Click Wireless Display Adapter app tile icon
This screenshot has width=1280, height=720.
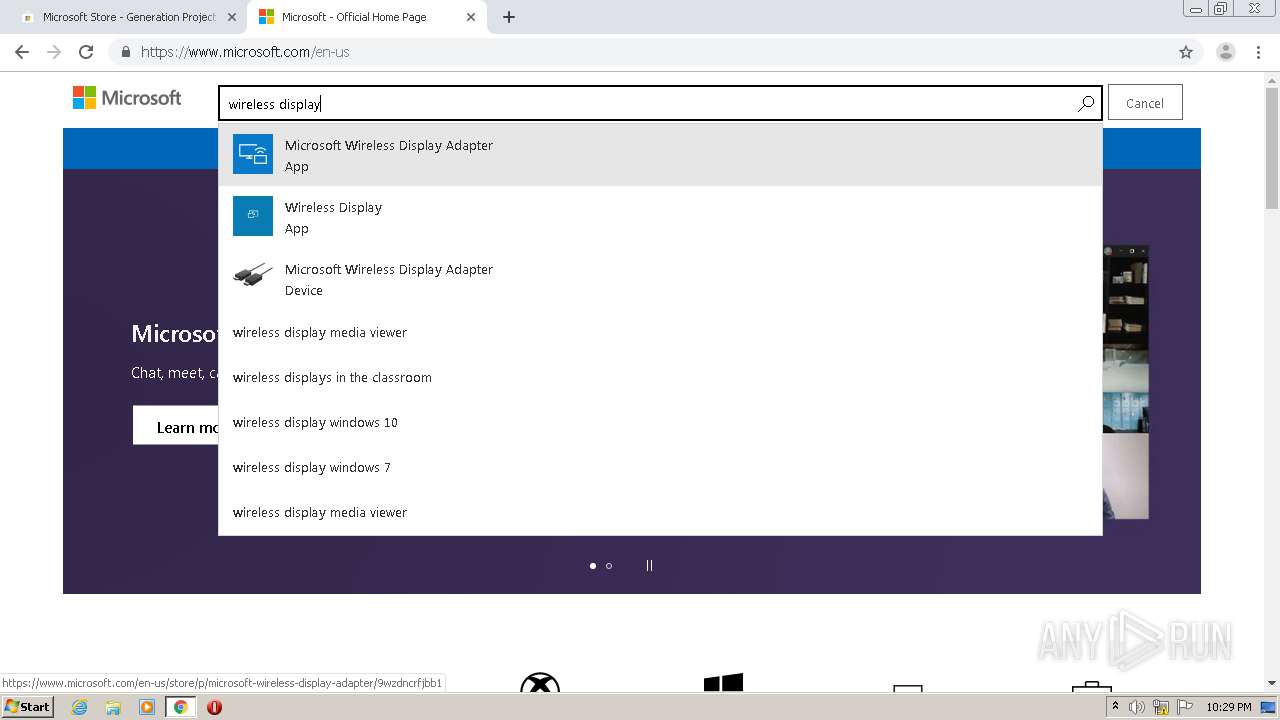click(253, 154)
